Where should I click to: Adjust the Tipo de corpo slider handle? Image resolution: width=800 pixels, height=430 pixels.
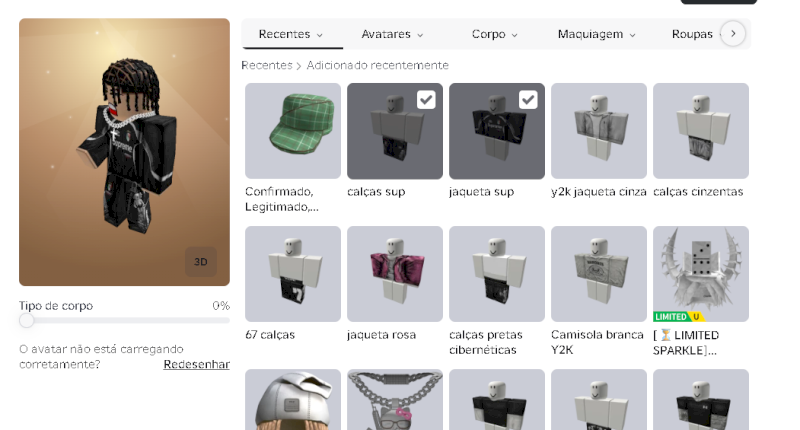(x=27, y=321)
